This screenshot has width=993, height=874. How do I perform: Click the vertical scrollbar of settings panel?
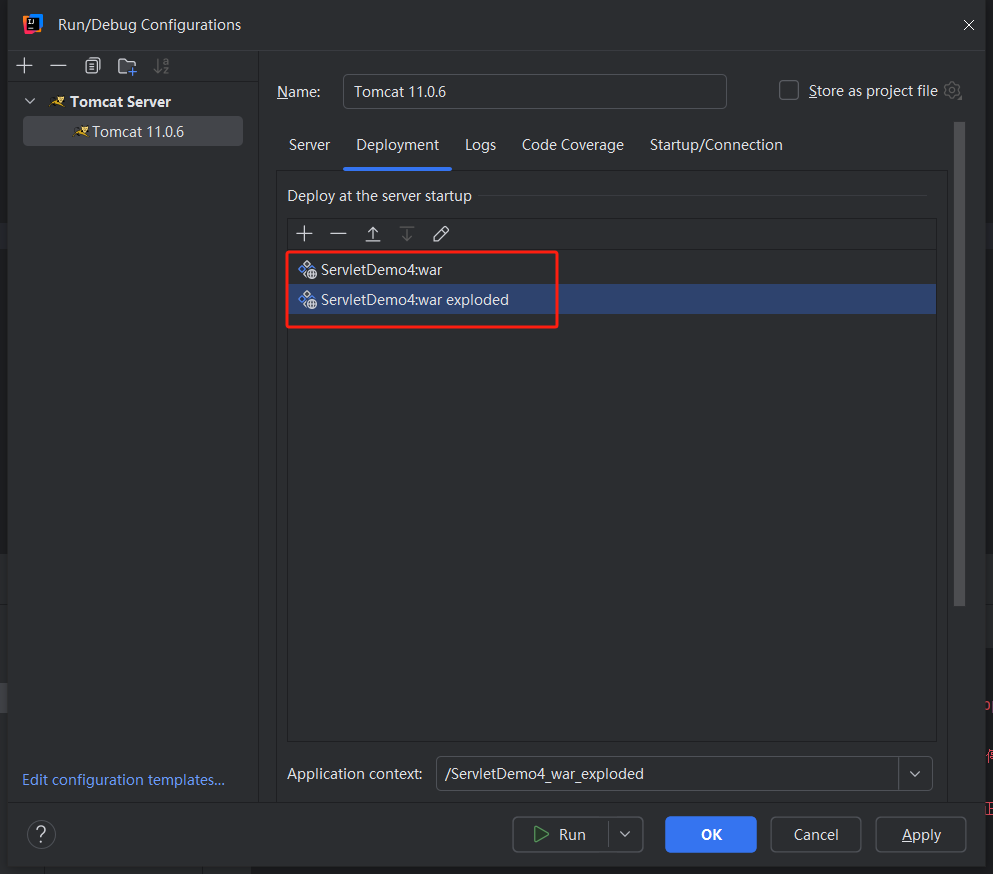tap(959, 364)
